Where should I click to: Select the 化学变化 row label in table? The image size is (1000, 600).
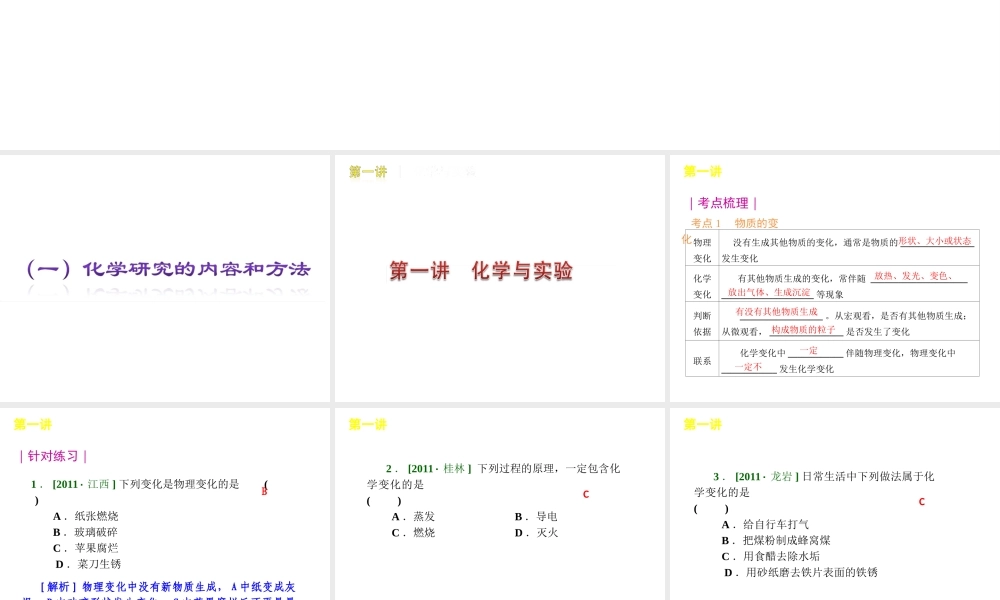702,286
